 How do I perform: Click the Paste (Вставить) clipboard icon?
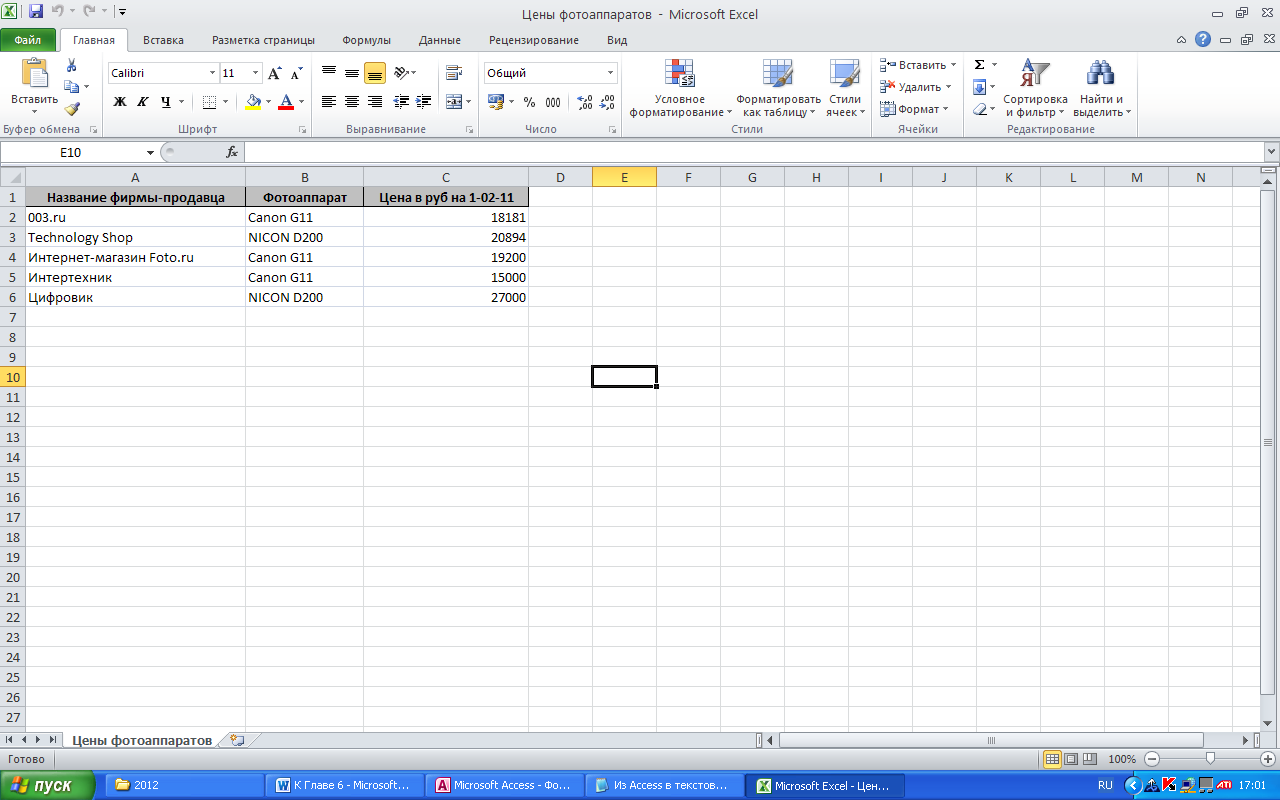coord(34,75)
